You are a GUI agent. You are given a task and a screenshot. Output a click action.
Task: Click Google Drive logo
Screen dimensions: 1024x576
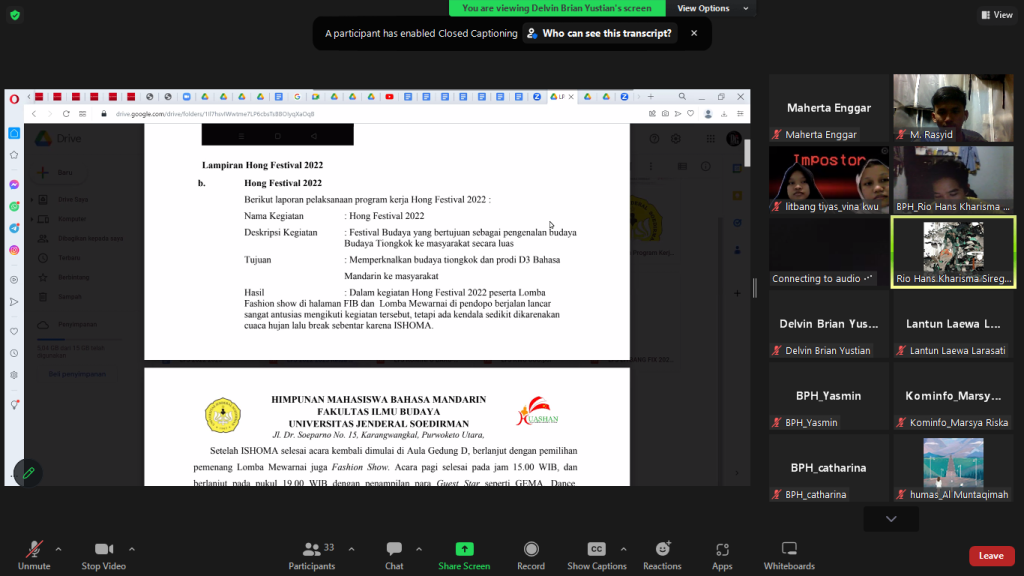click(x=58, y=138)
